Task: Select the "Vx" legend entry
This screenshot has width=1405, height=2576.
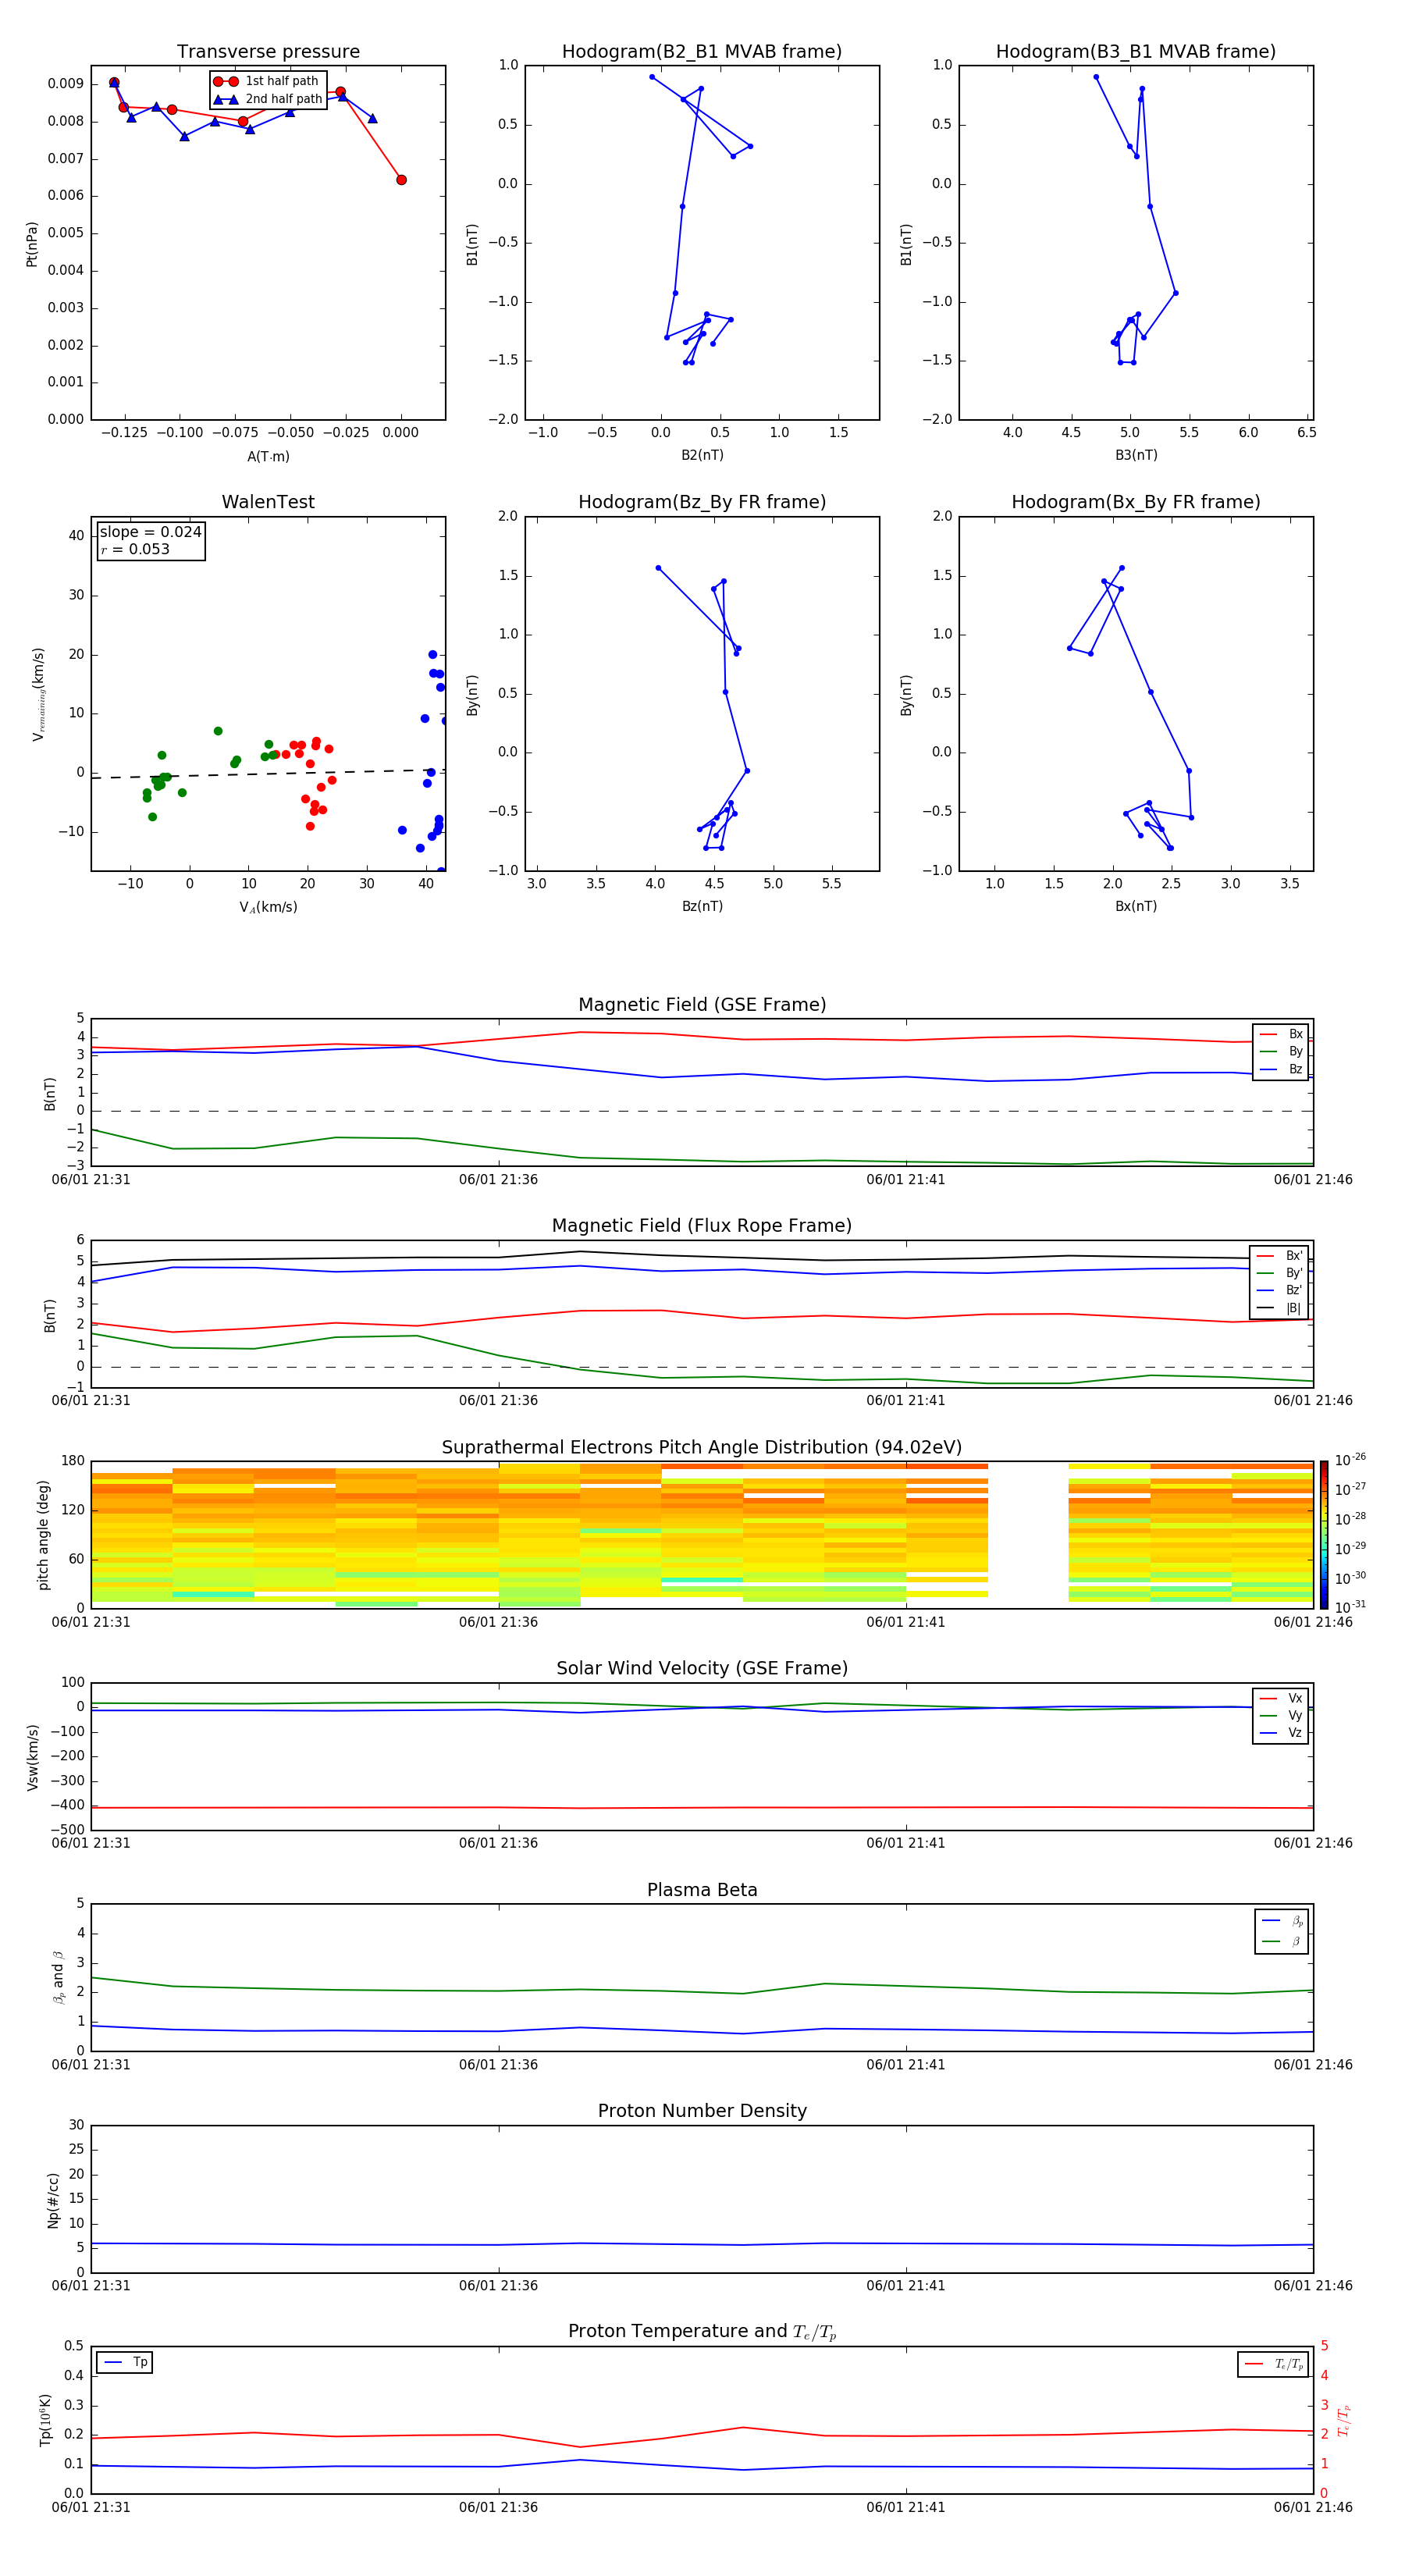Action: [x=1281, y=1699]
